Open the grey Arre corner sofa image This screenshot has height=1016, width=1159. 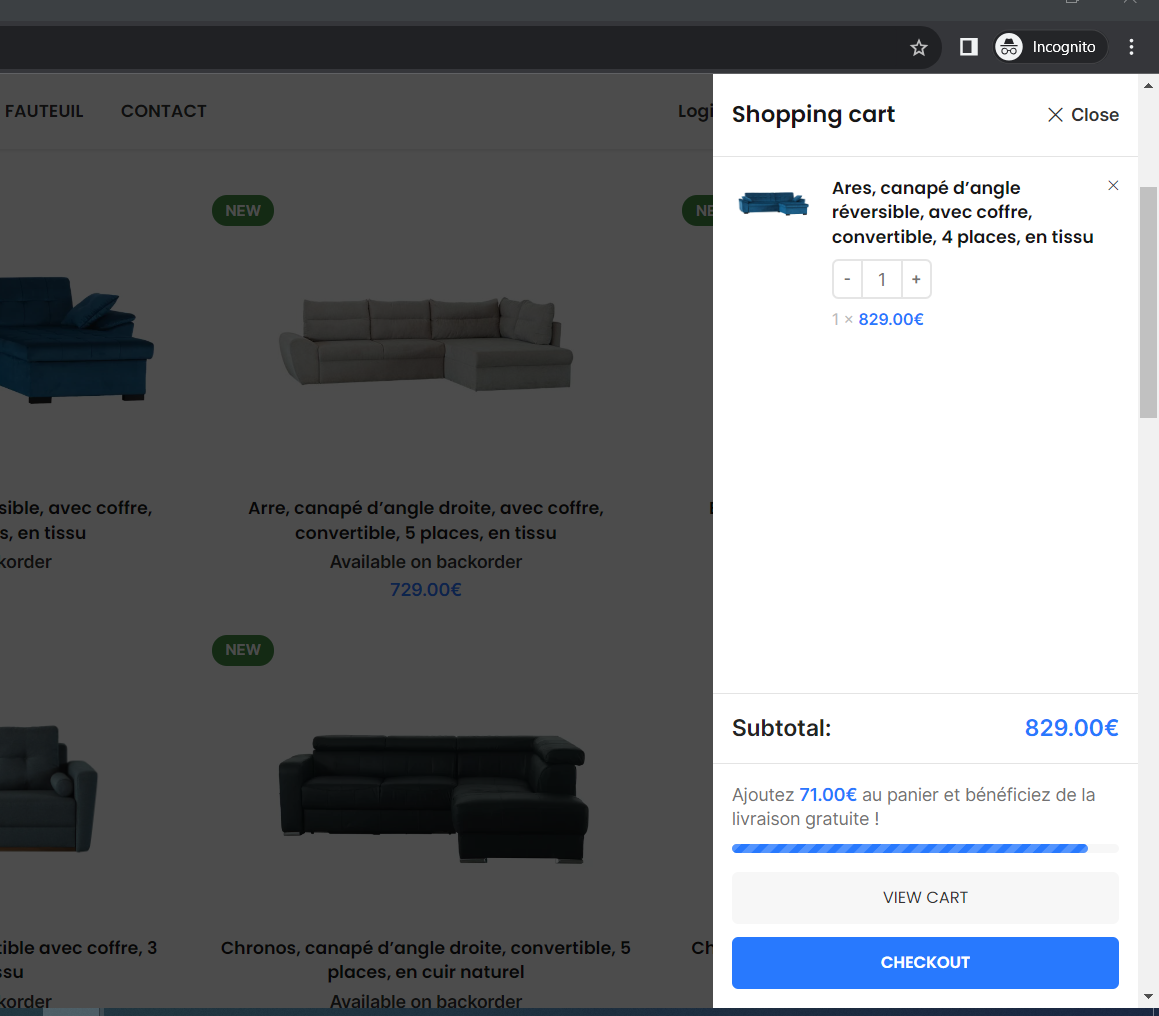pos(426,344)
